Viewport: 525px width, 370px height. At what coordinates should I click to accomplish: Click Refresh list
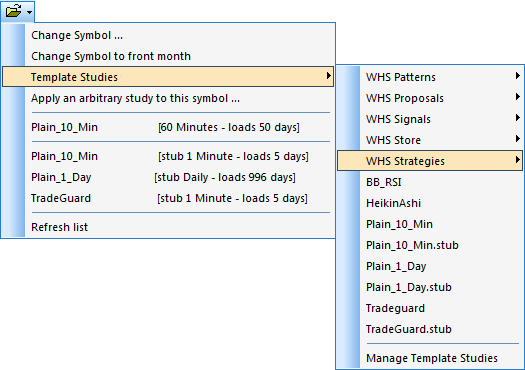[168, 227]
